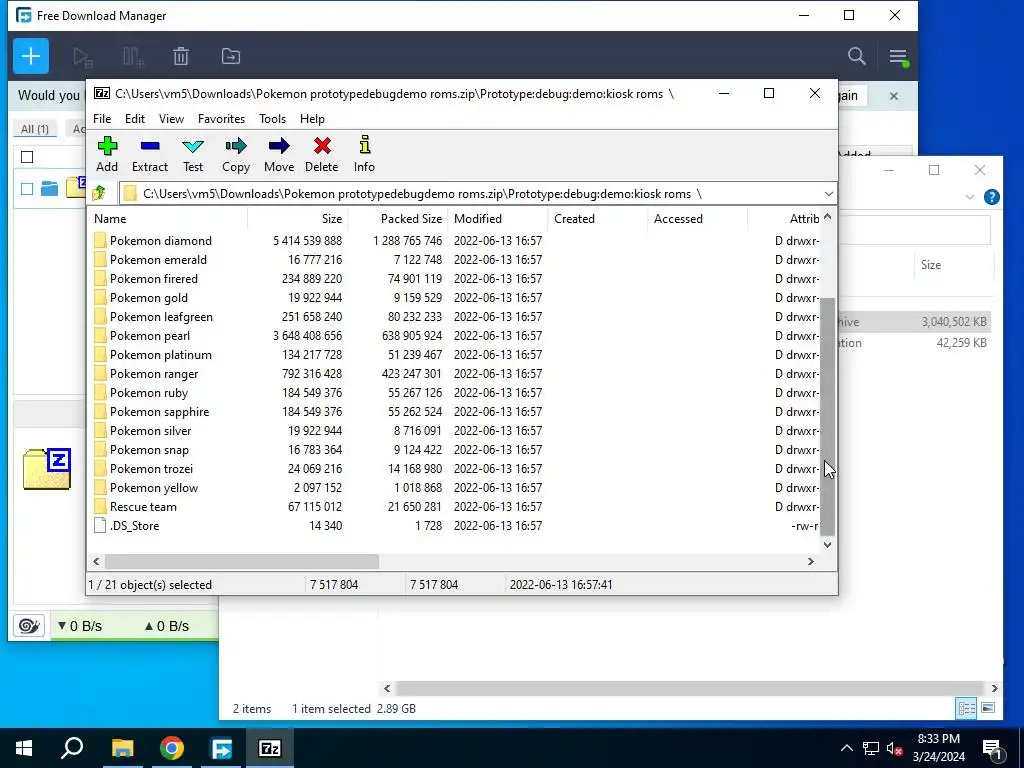Click the Explorer window horizontal scrollbar

pyautogui.click(x=690, y=688)
